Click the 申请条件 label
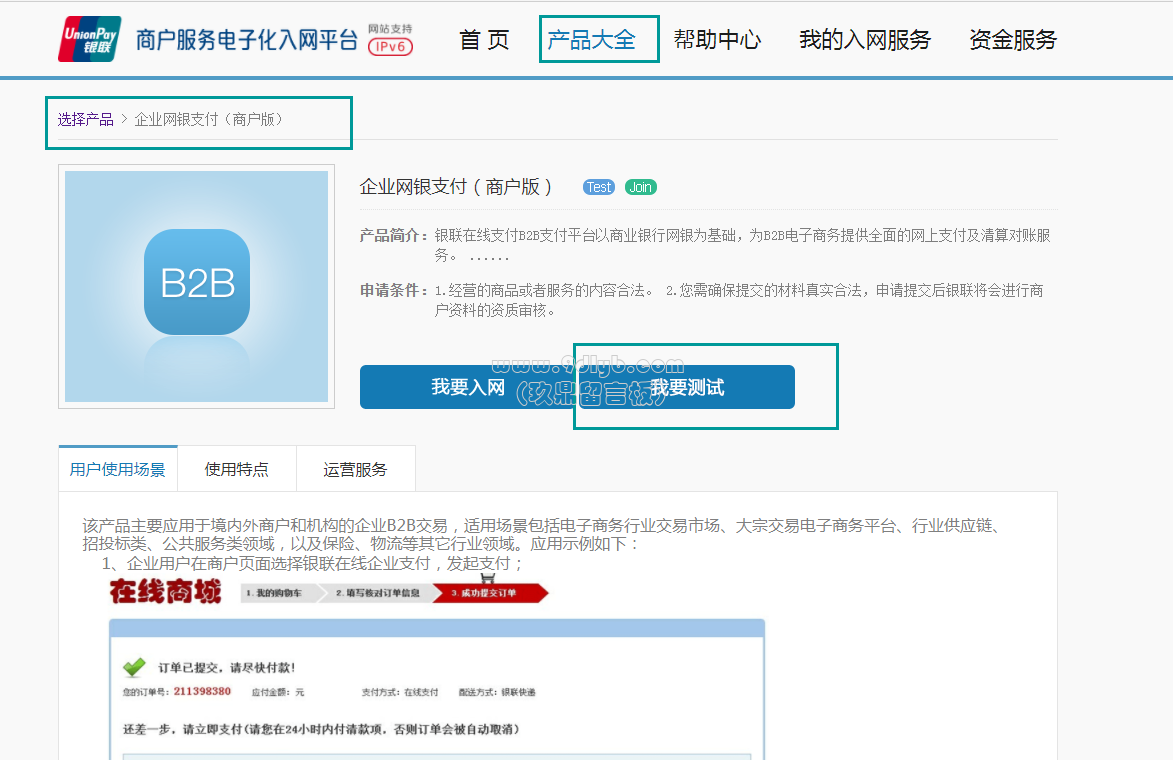1173x760 pixels. (x=393, y=290)
